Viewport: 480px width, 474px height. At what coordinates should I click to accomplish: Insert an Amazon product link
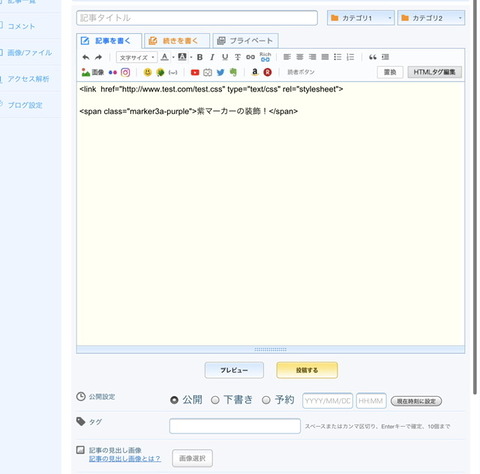(x=255, y=72)
